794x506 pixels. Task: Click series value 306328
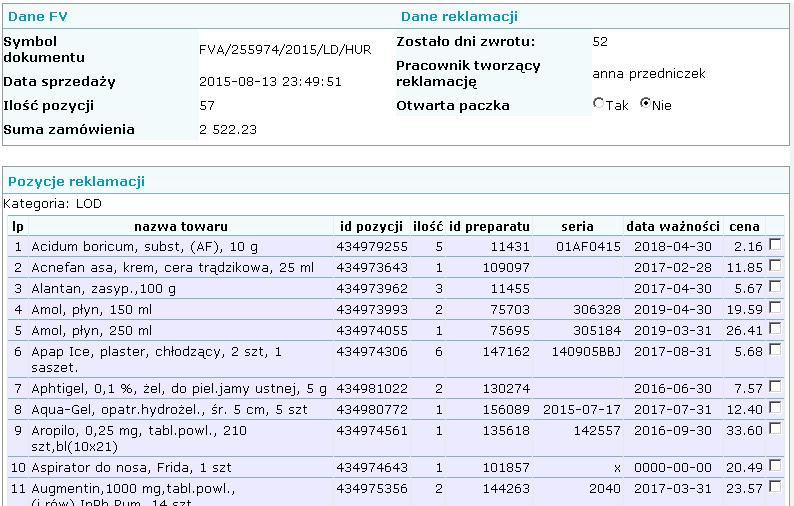[597, 309]
